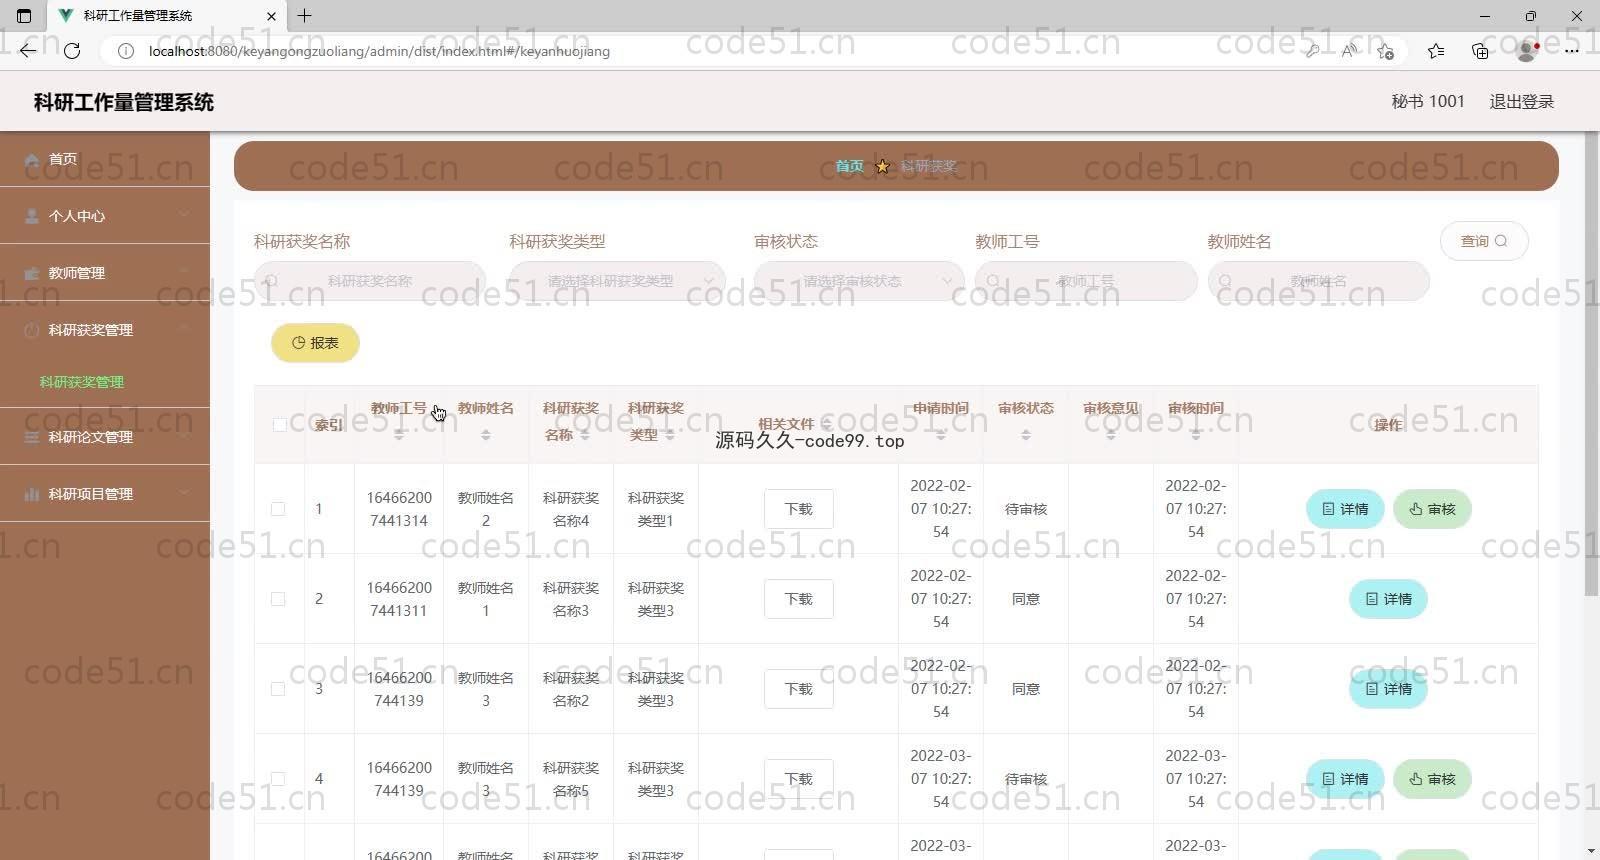This screenshot has width=1600, height=860.
Task: Add page to favorites star-plus icon
Action: point(1385,51)
